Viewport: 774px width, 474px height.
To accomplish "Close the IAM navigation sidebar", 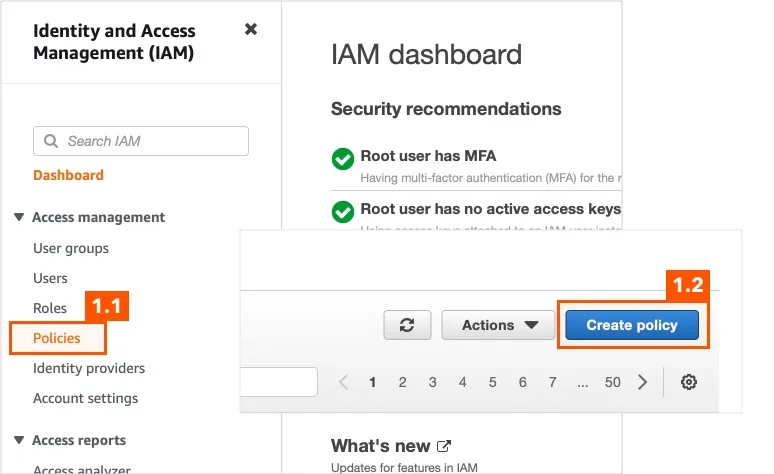I will 251,29.
